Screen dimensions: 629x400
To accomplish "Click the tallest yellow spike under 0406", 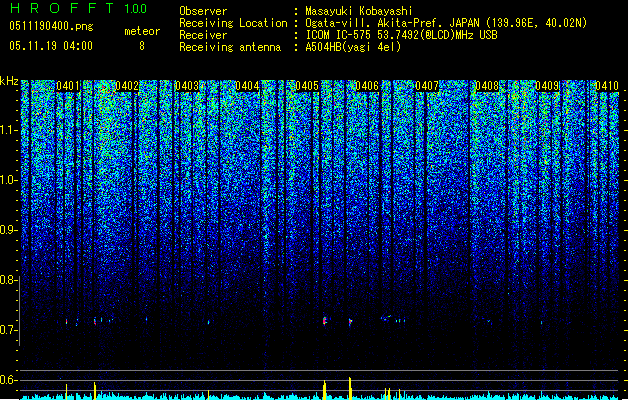I will [x=350, y=388].
